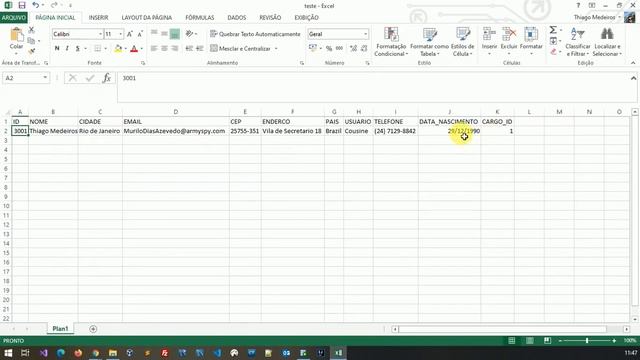
Task: Open Localizar e Selecionar menu
Action: [607, 42]
